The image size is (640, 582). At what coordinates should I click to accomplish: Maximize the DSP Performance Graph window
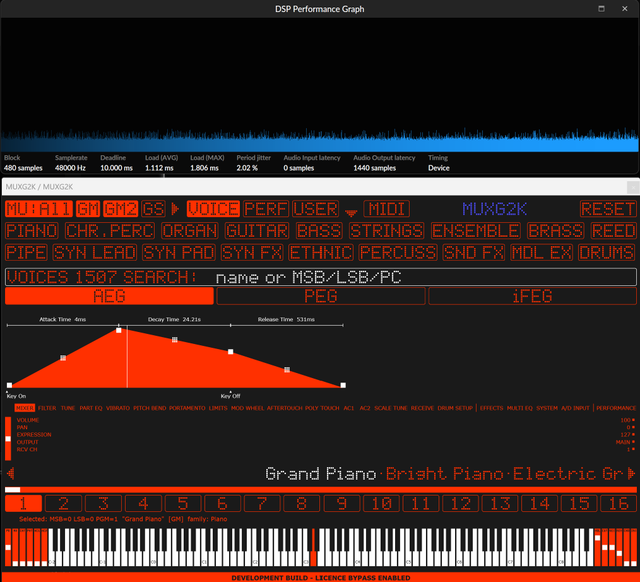click(601, 9)
